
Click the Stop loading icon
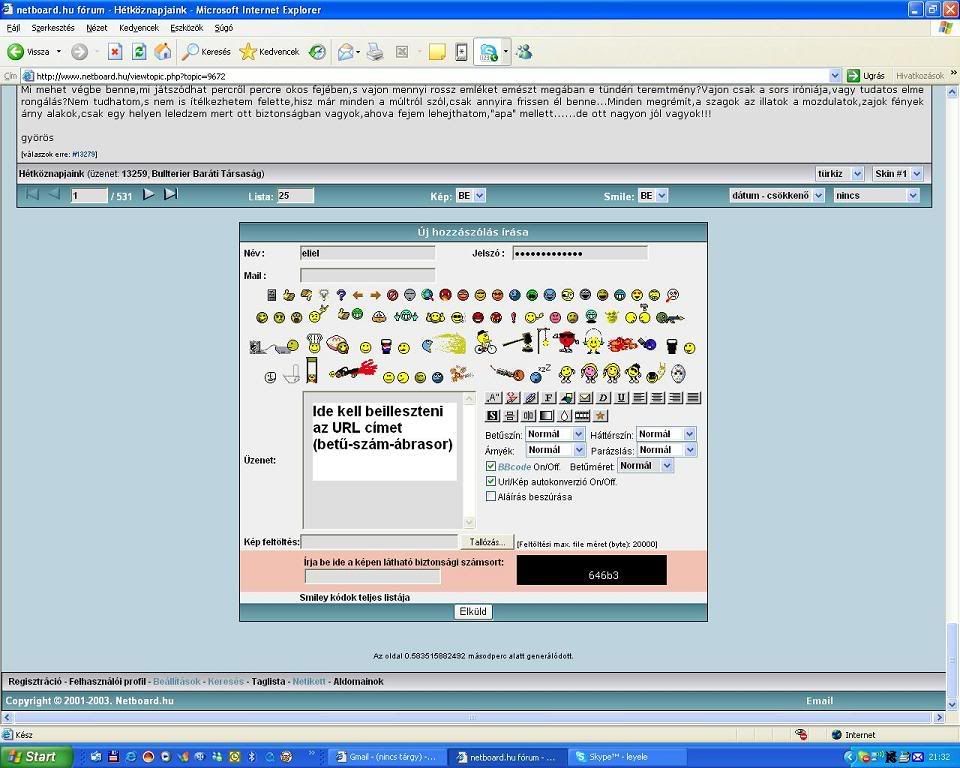pos(115,52)
